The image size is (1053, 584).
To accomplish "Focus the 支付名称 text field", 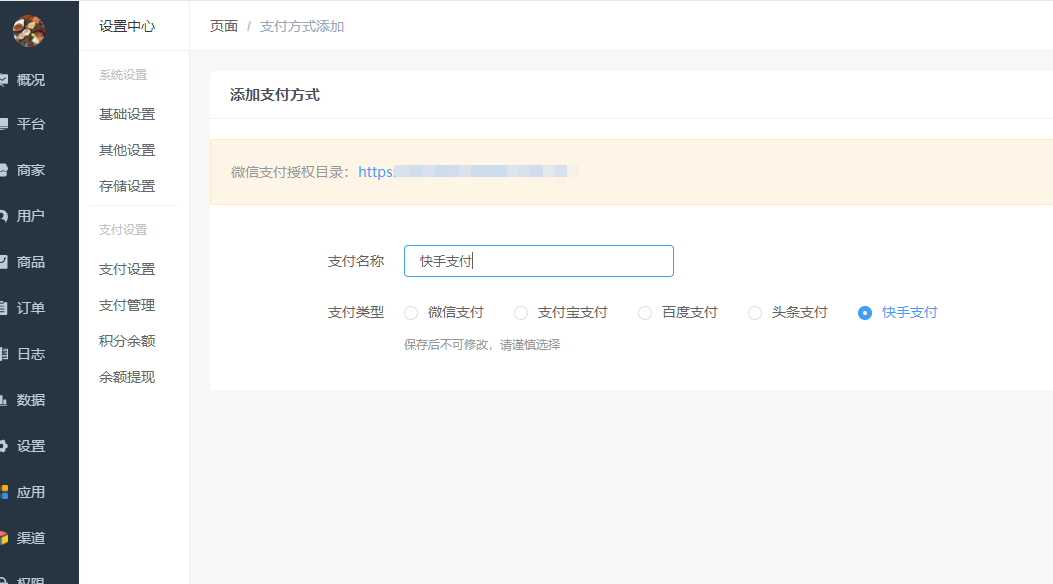I will pos(539,261).
